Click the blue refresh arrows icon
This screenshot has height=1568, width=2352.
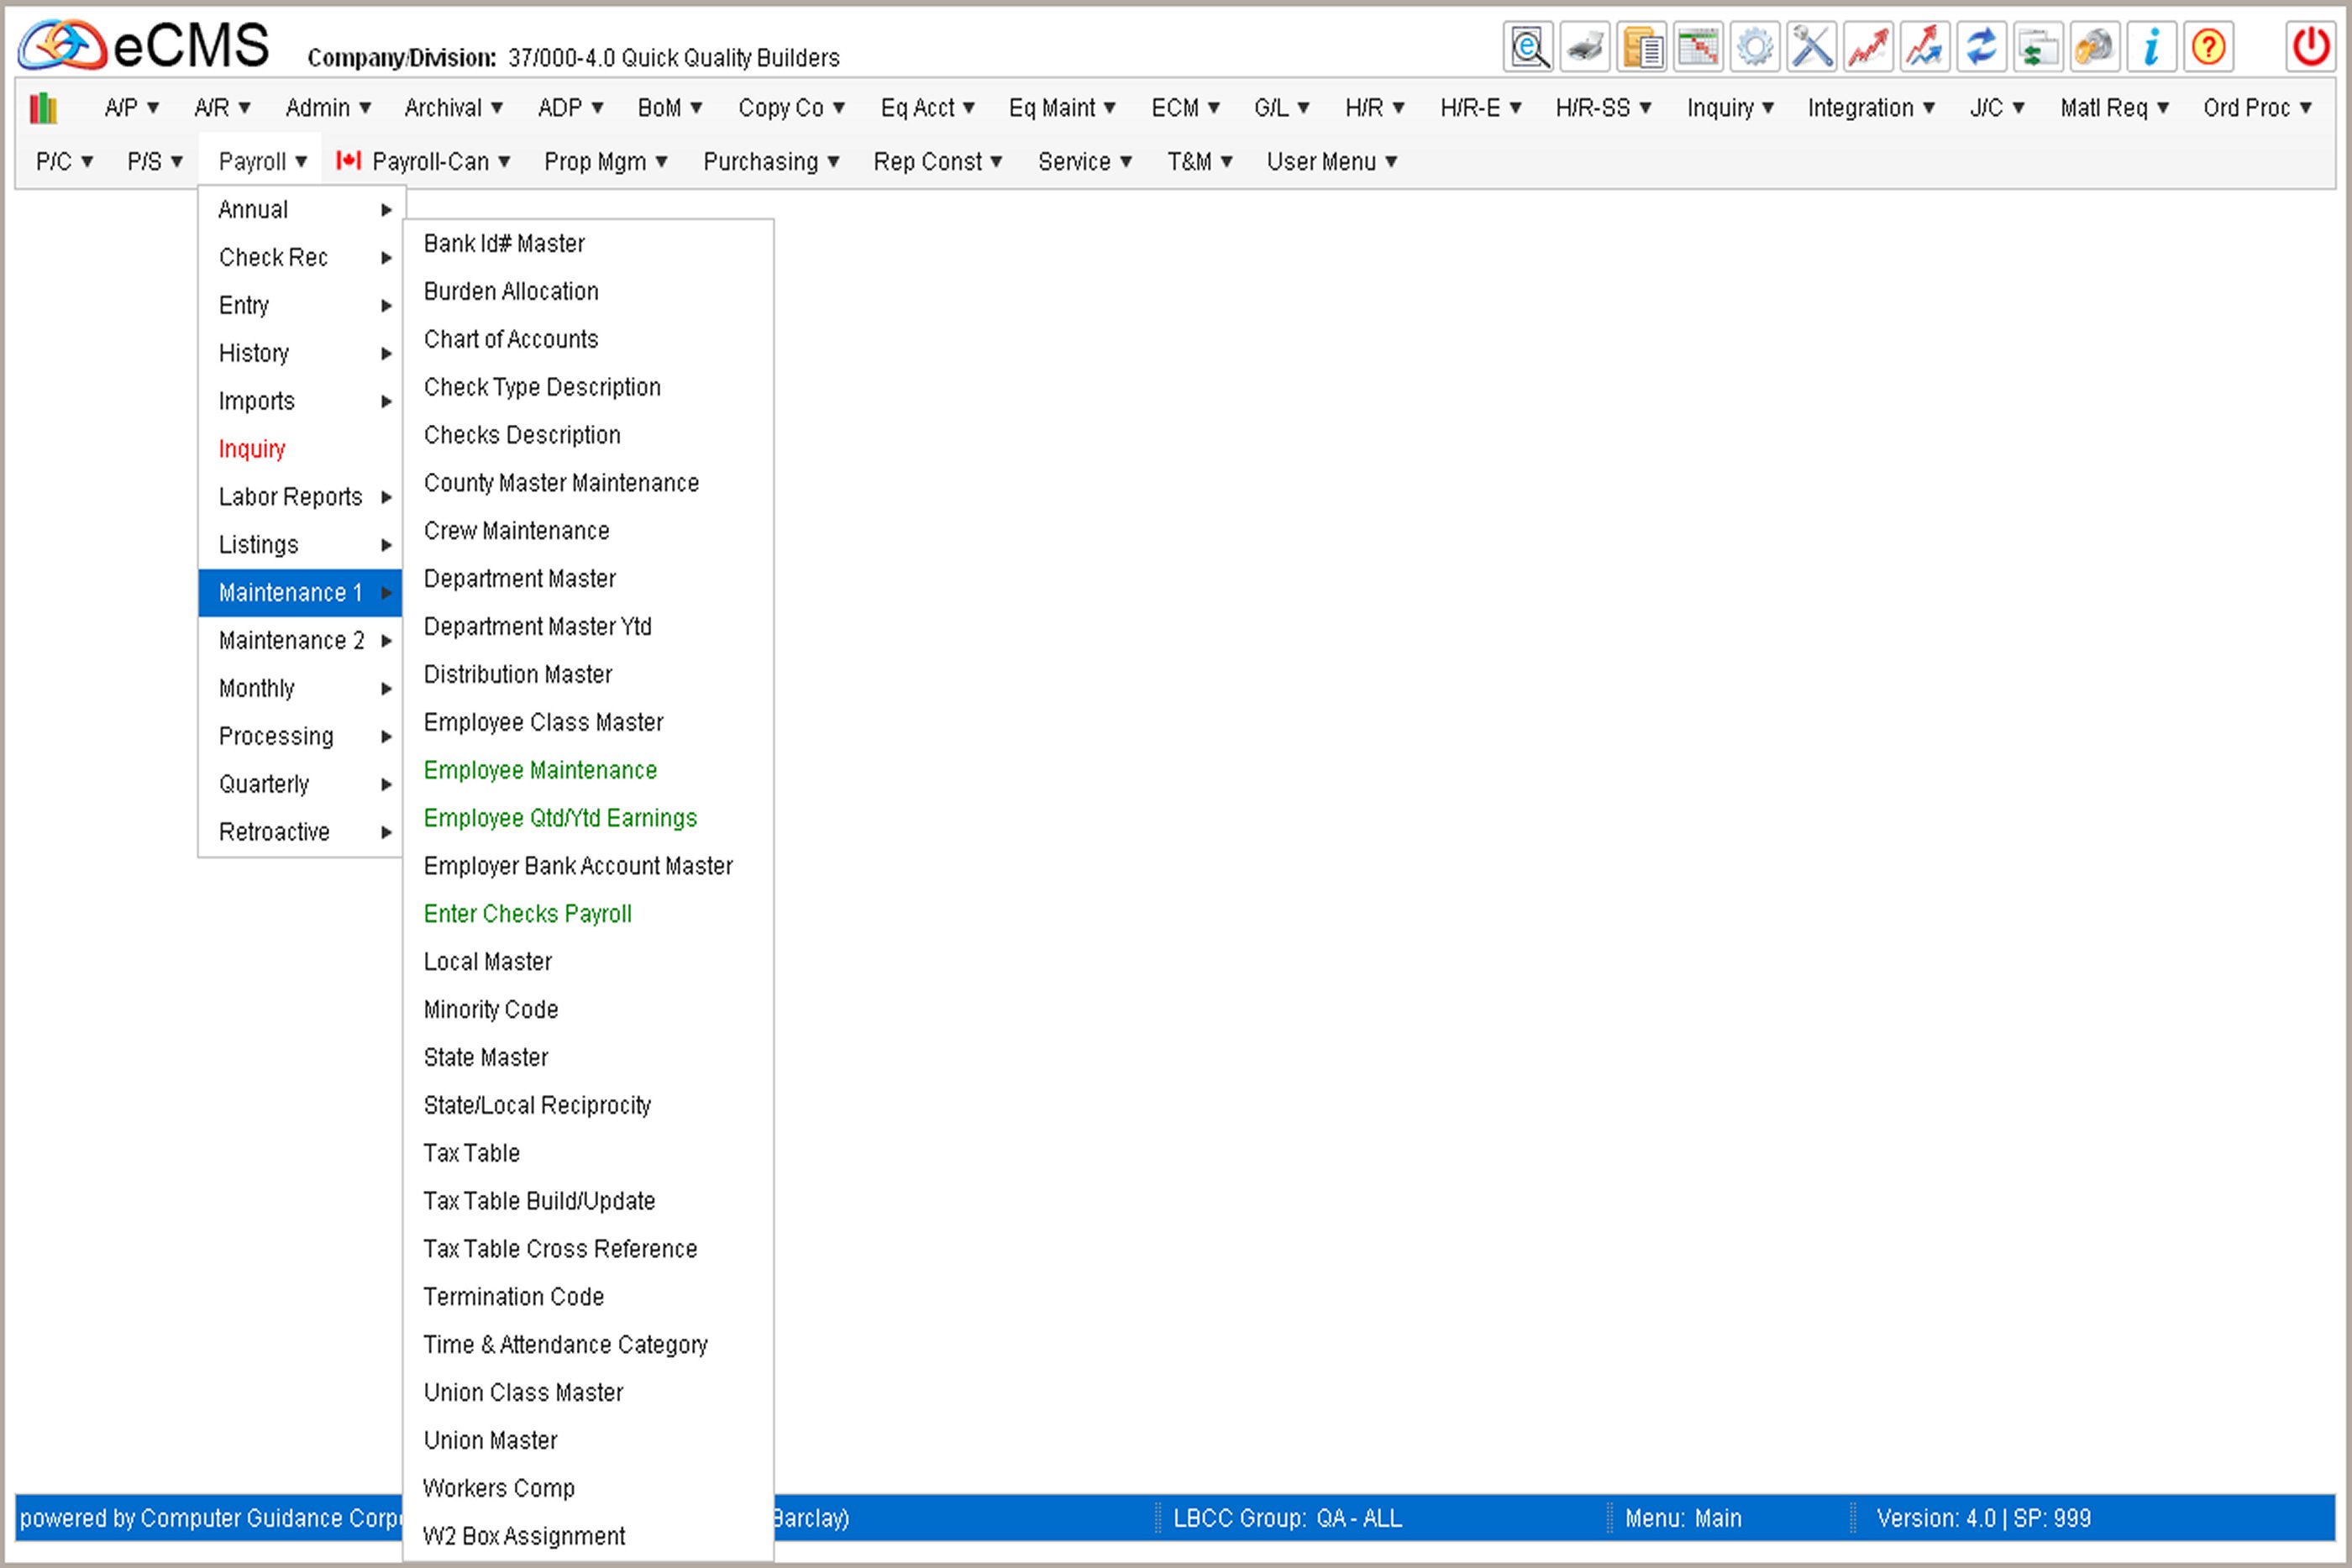(x=1981, y=47)
